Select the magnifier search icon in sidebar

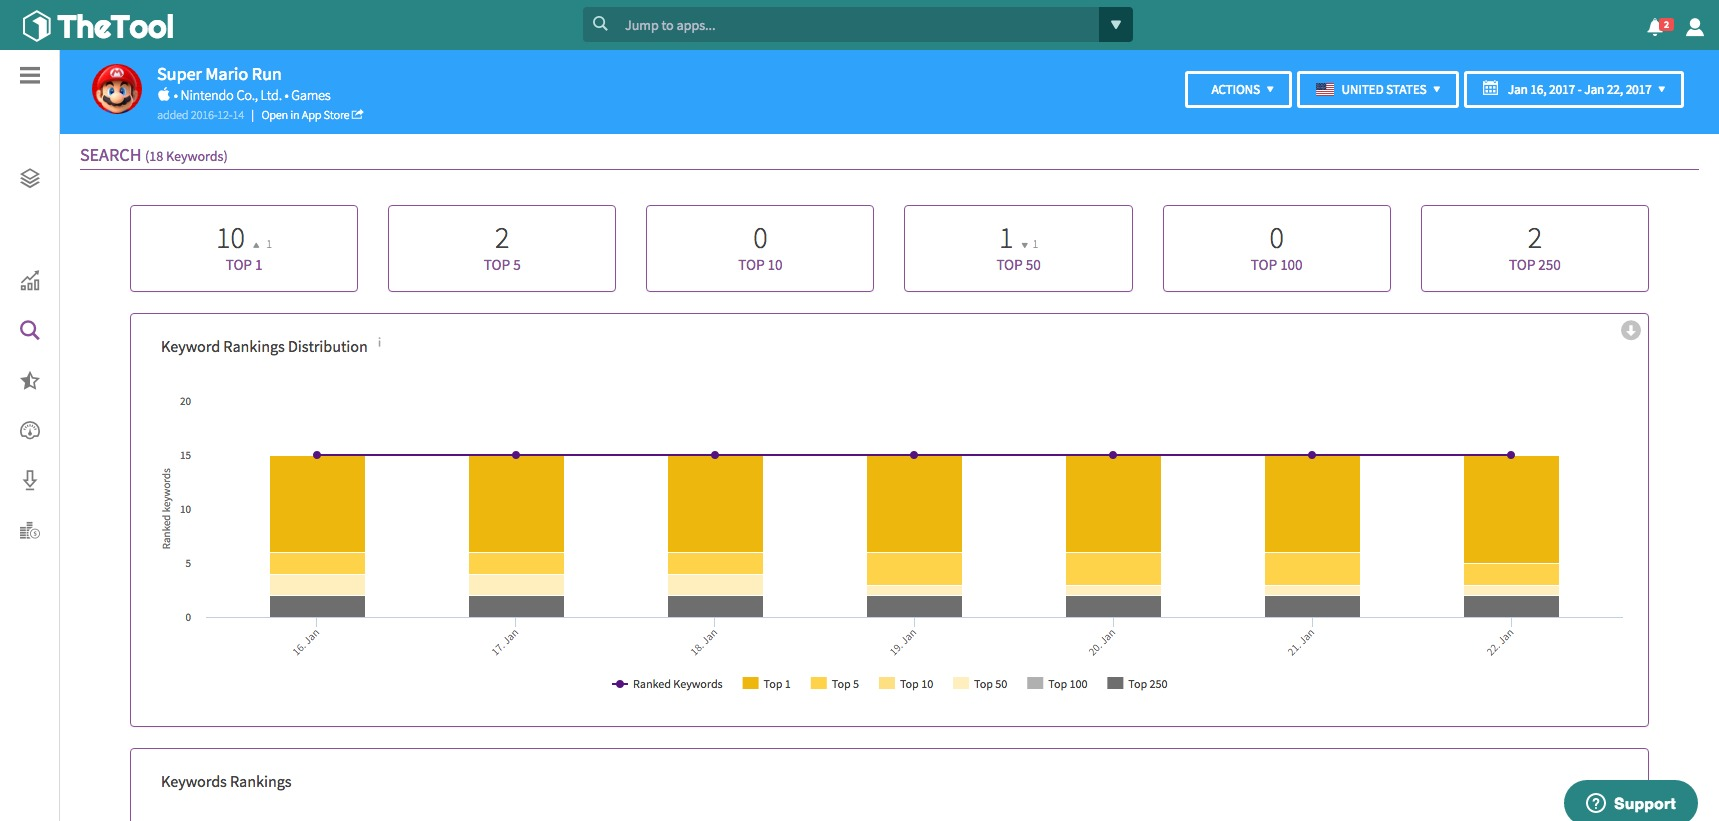pyautogui.click(x=30, y=331)
